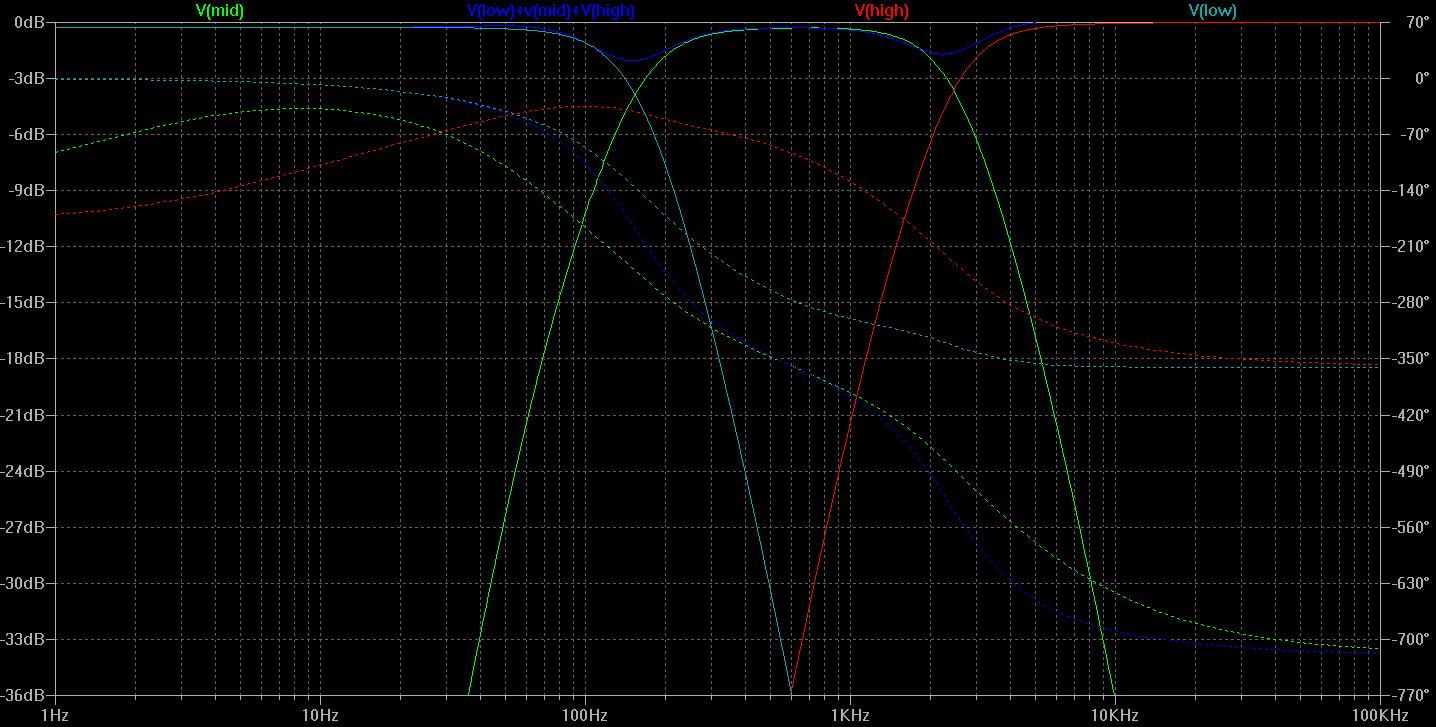
Task: Select the V(high) trace label
Action: (881, 10)
